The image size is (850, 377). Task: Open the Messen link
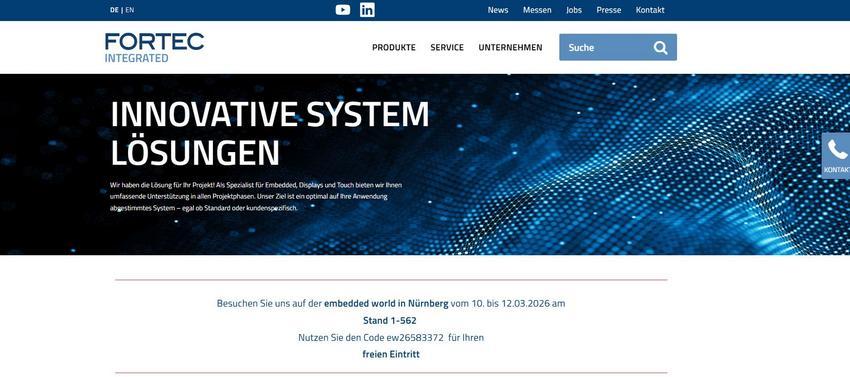[x=537, y=10]
